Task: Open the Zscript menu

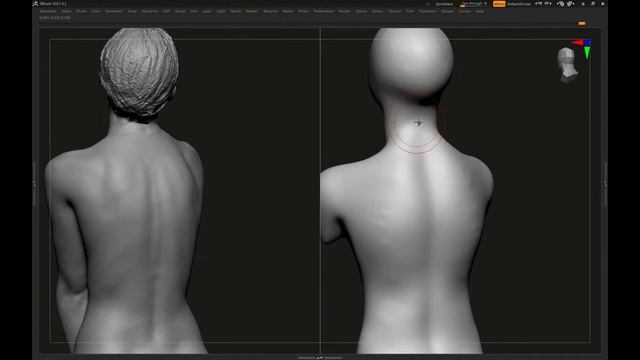Action: (464, 11)
